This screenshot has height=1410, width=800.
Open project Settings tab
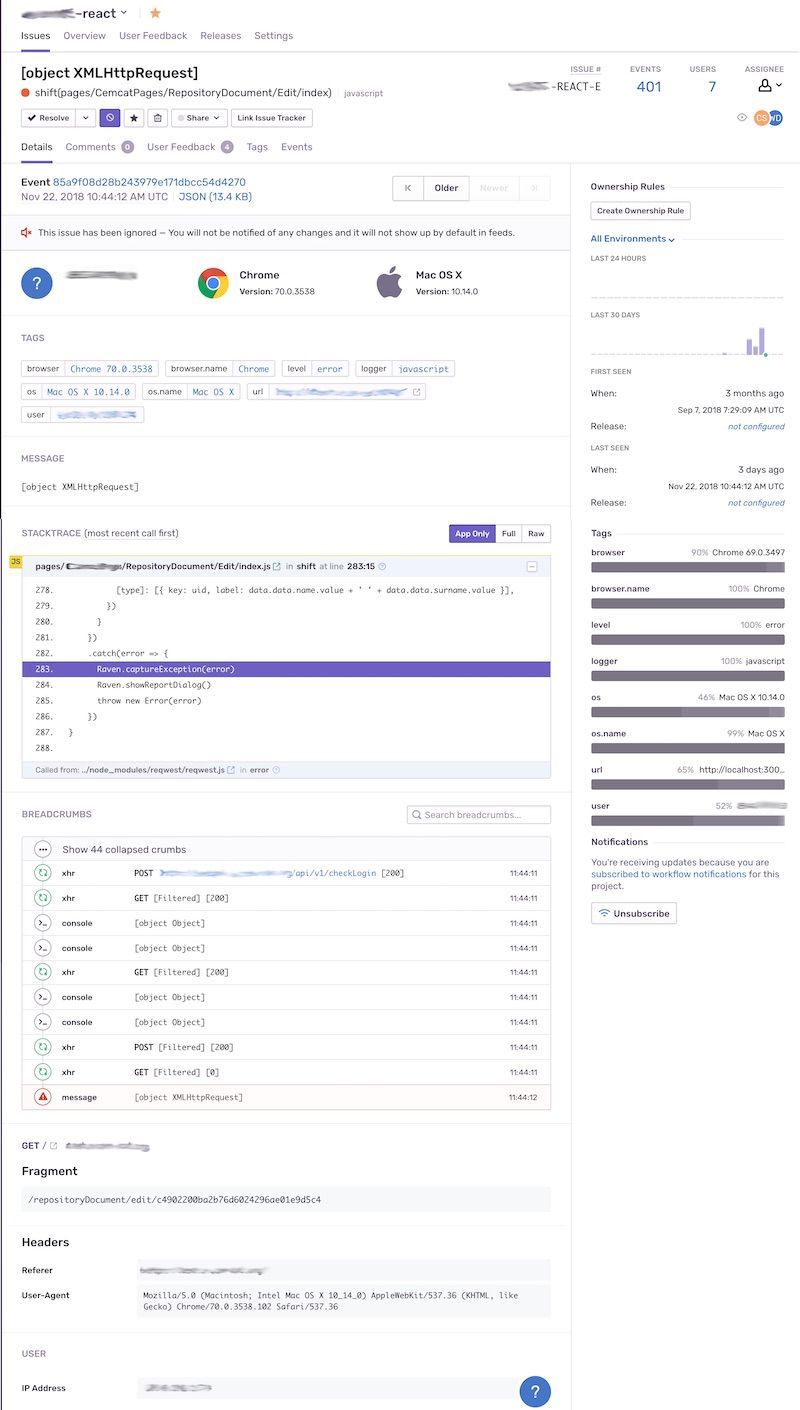(x=274, y=35)
